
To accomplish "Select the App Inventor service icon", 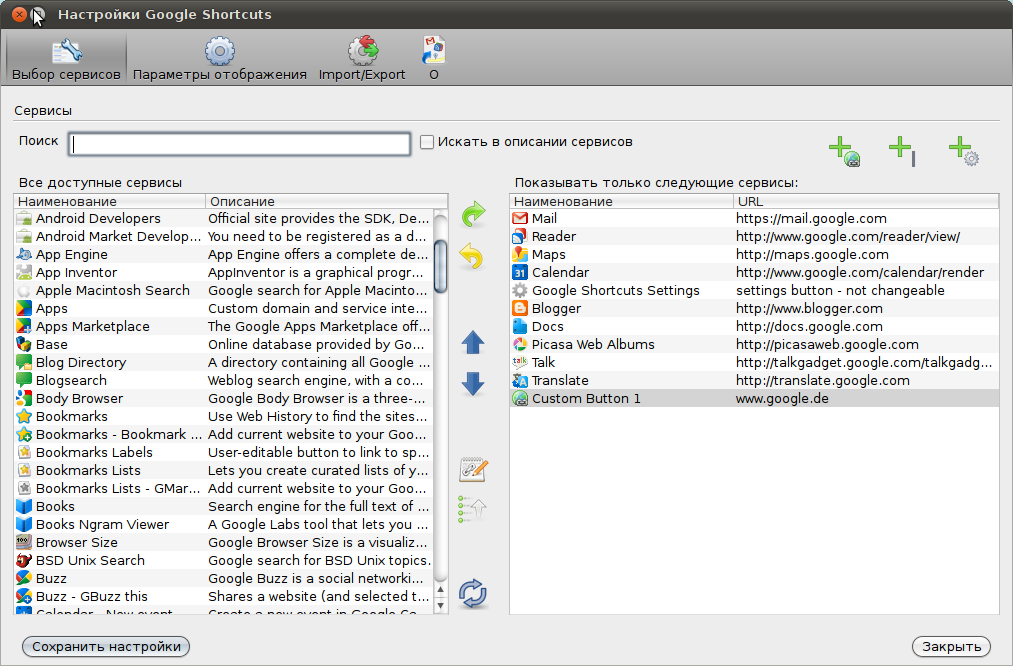I will tap(24, 273).
